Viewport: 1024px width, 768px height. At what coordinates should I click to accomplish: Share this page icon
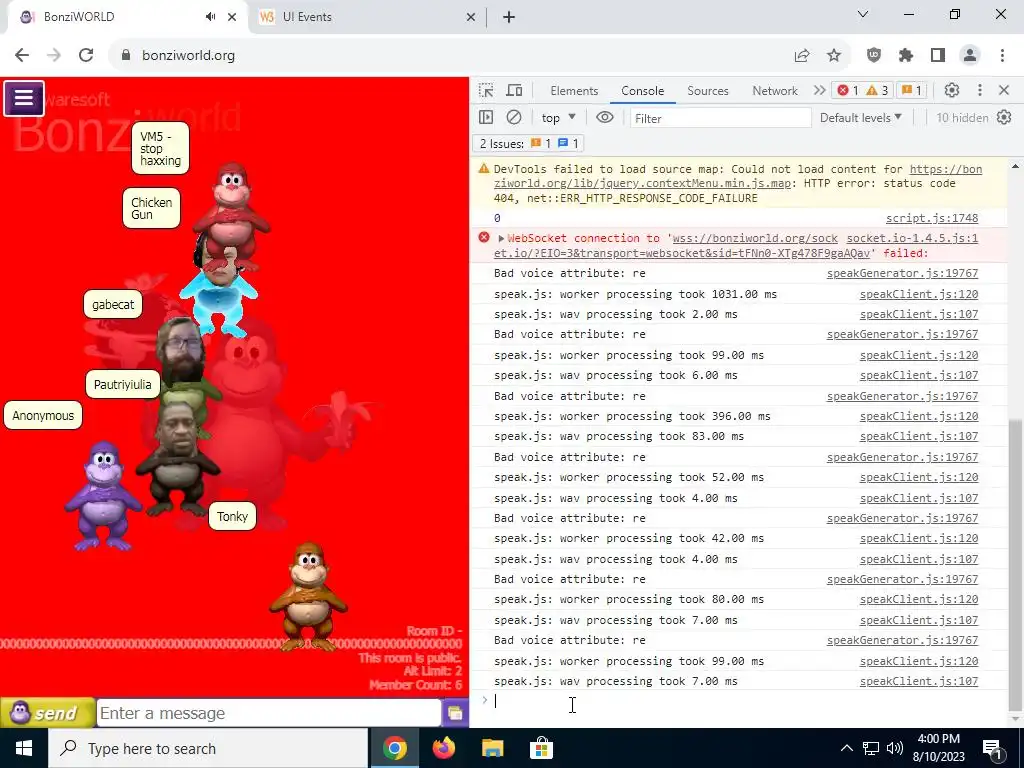(802, 55)
